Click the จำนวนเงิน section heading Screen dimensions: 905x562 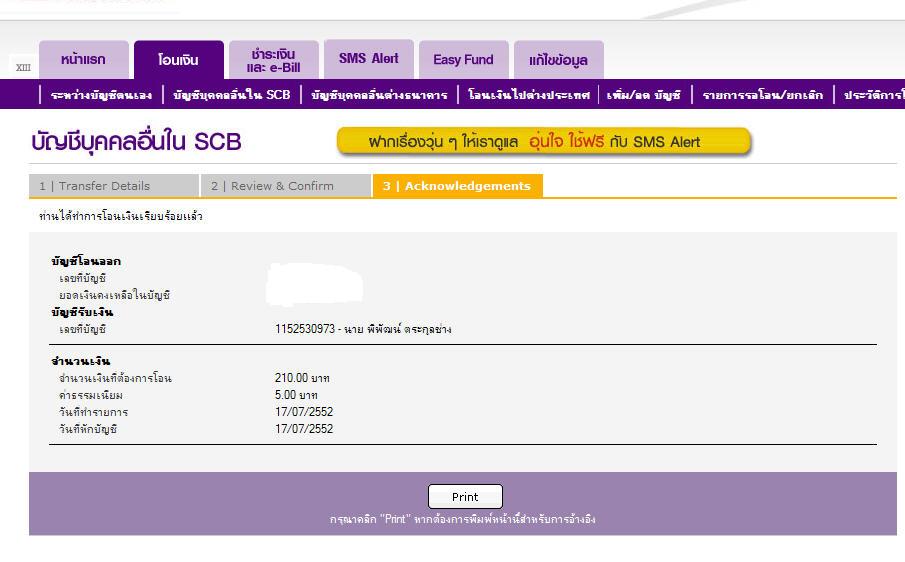[80, 361]
